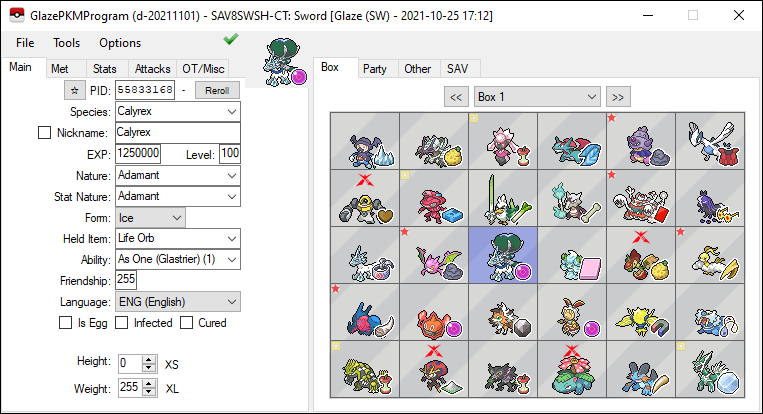Increase the Height value with up arrow
Image resolution: width=763 pixels, height=414 pixels.
point(150,359)
